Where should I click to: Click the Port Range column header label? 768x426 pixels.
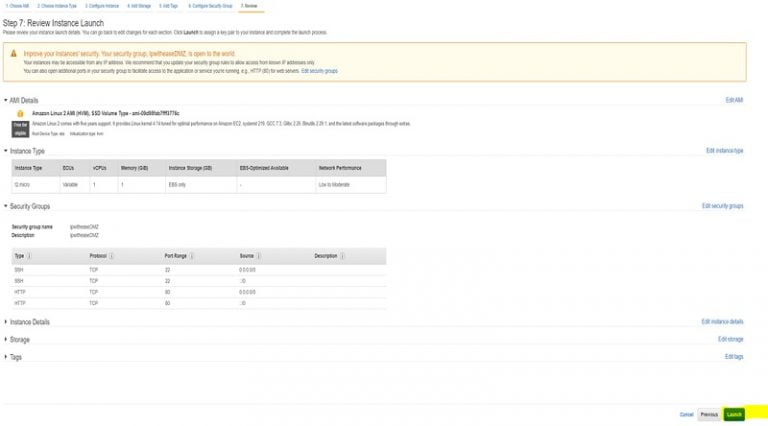pyautogui.click(x=175, y=256)
